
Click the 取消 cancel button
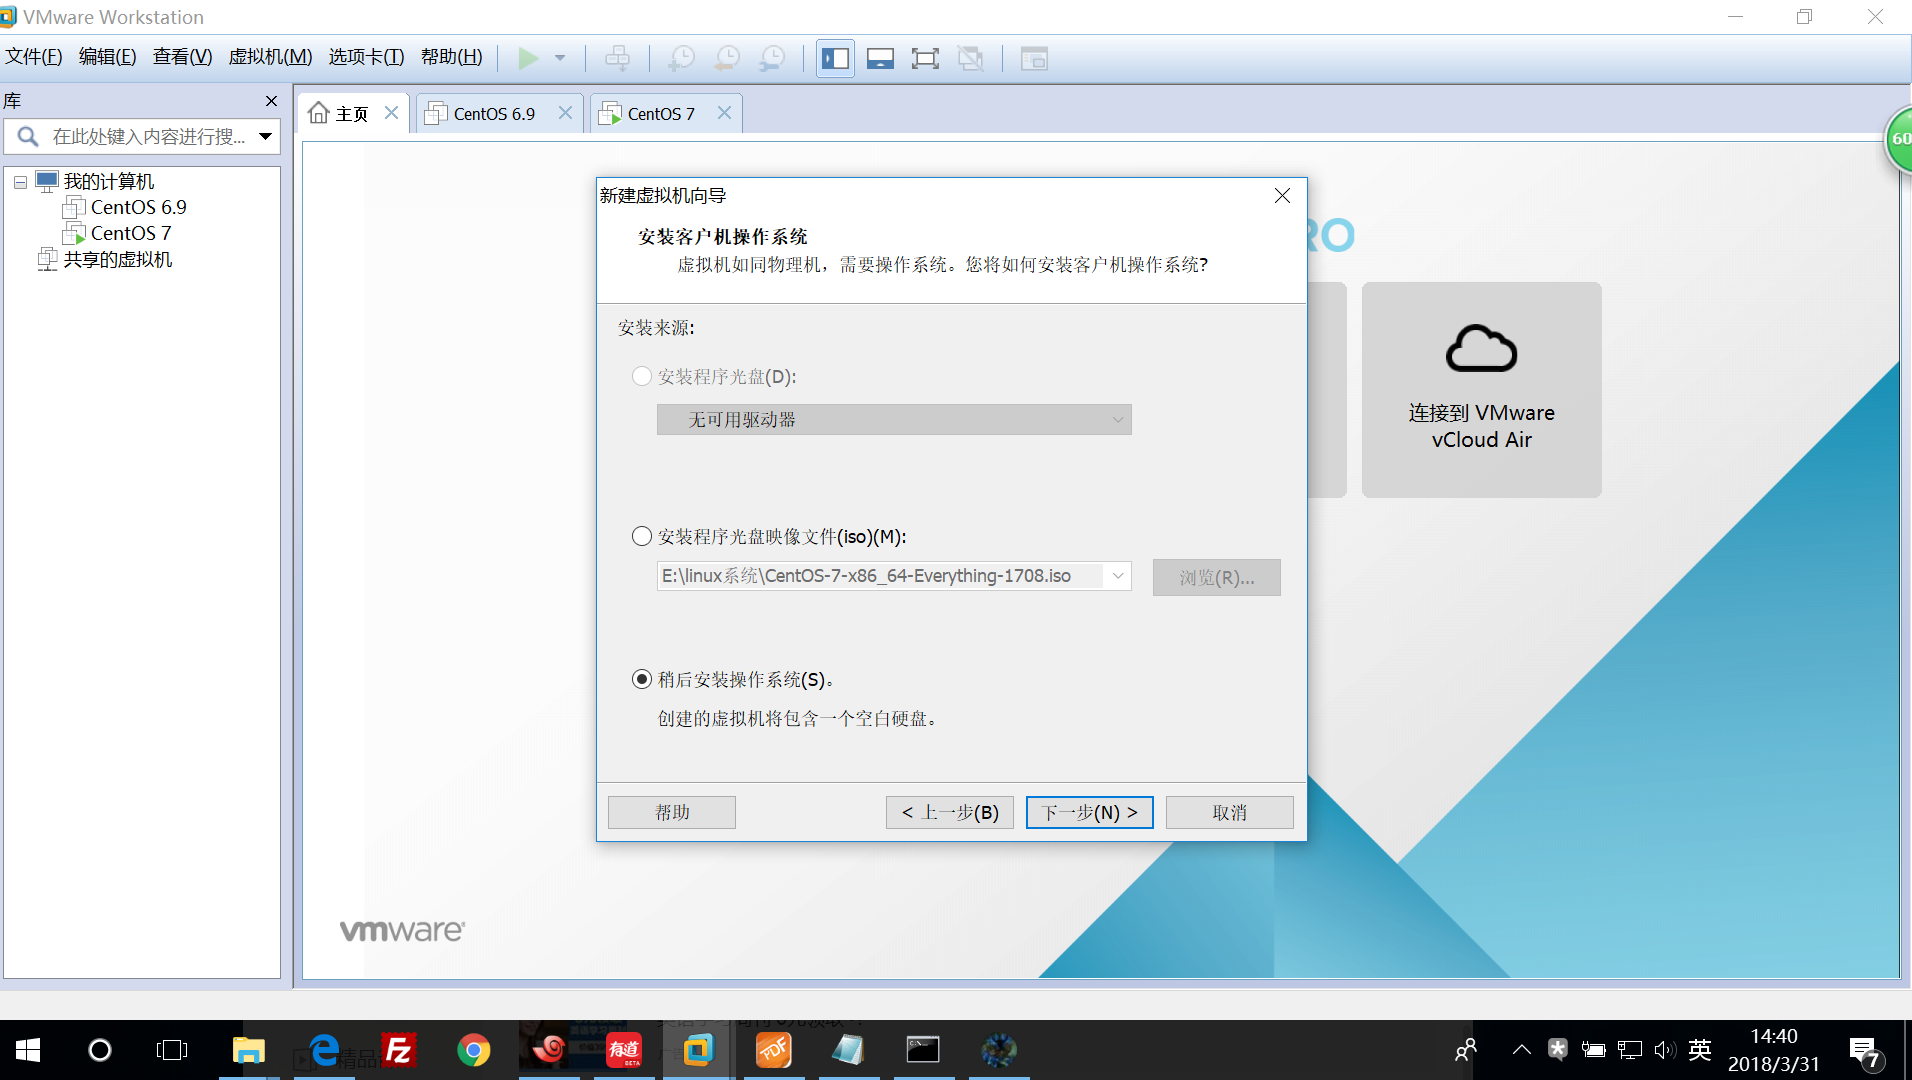[x=1230, y=812]
